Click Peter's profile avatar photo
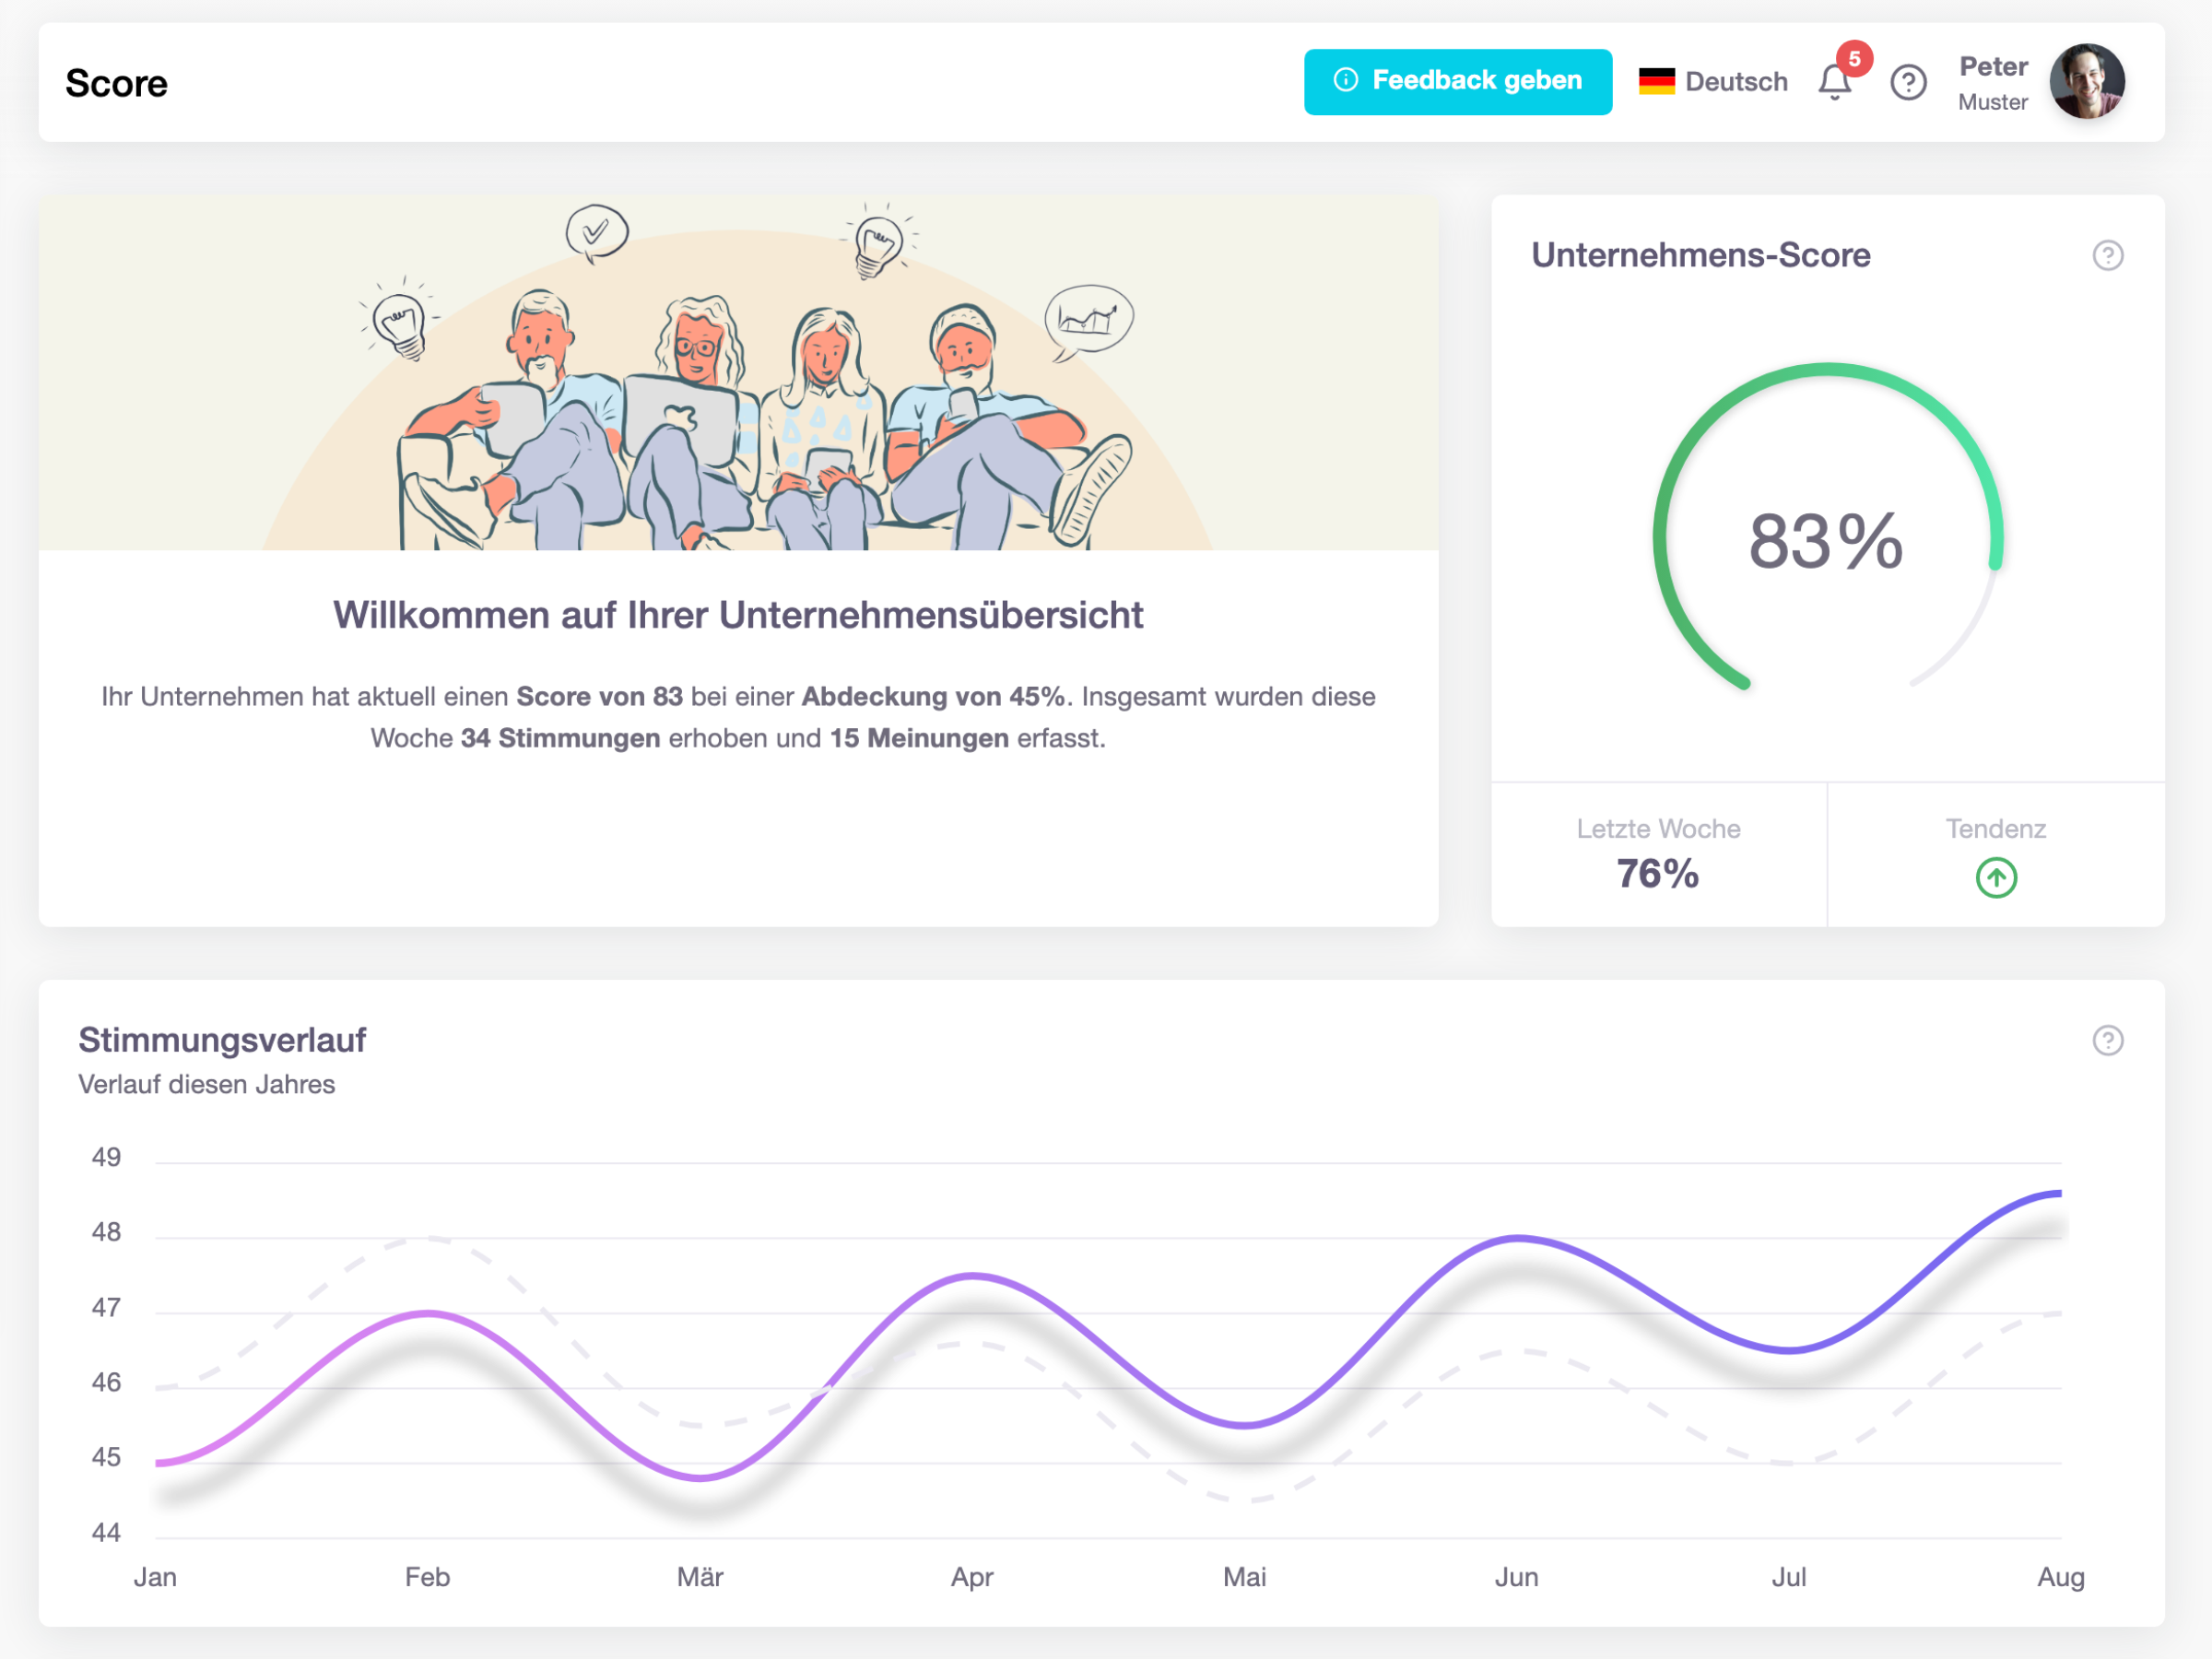2212x1659 pixels. pos(2086,82)
